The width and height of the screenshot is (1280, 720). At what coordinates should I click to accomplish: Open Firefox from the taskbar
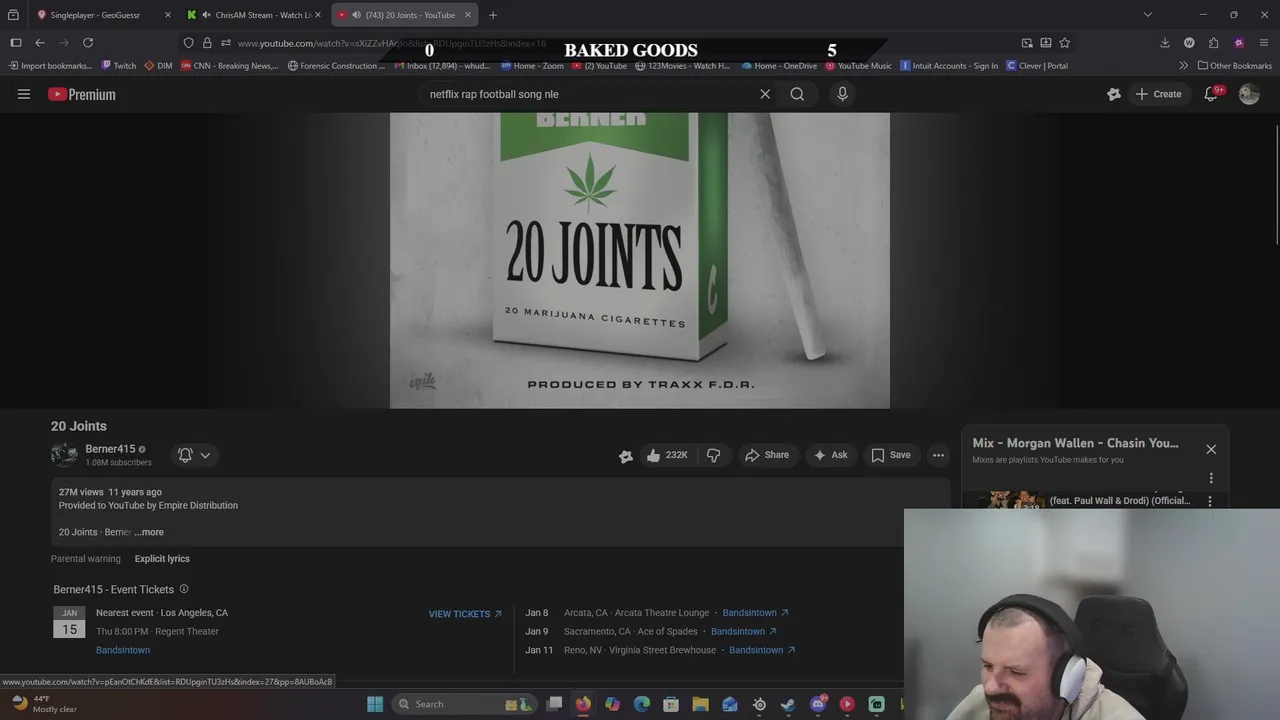(x=583, y=704)
